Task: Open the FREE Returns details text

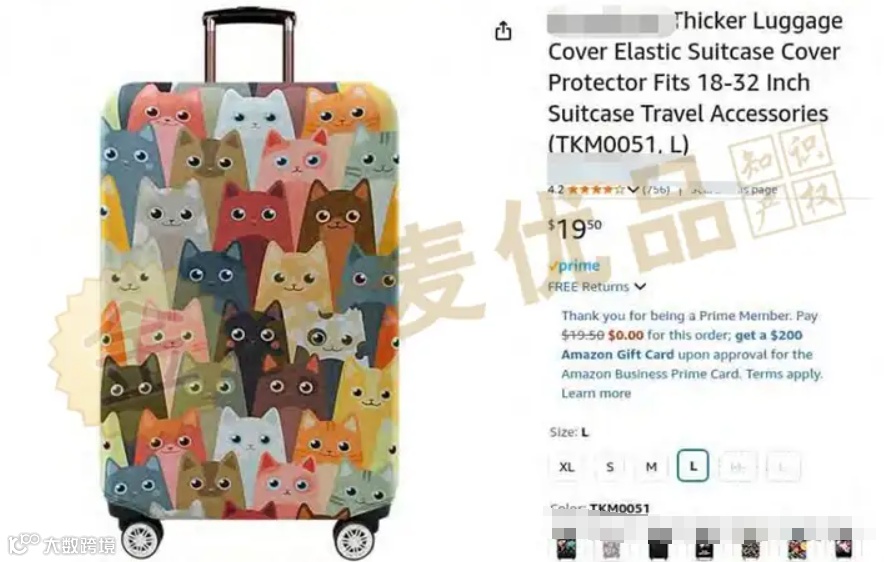Action: pyautogui.click(x=588, y=286)
